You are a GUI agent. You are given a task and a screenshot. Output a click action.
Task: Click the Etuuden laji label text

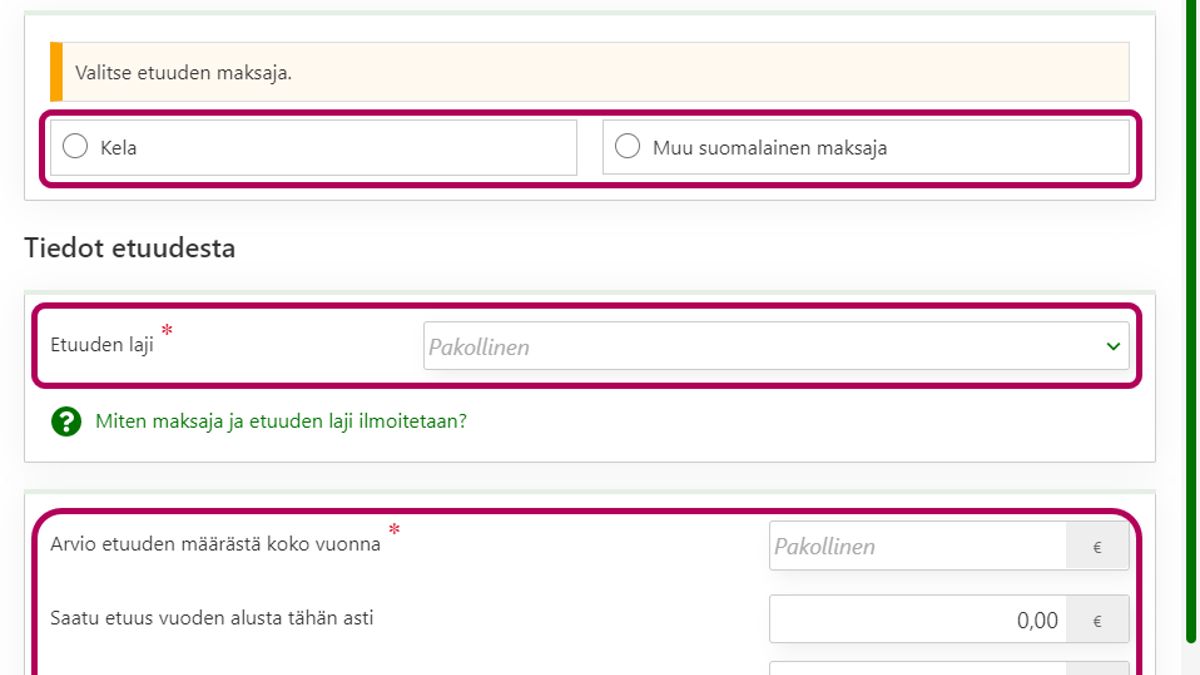(101, 345)
